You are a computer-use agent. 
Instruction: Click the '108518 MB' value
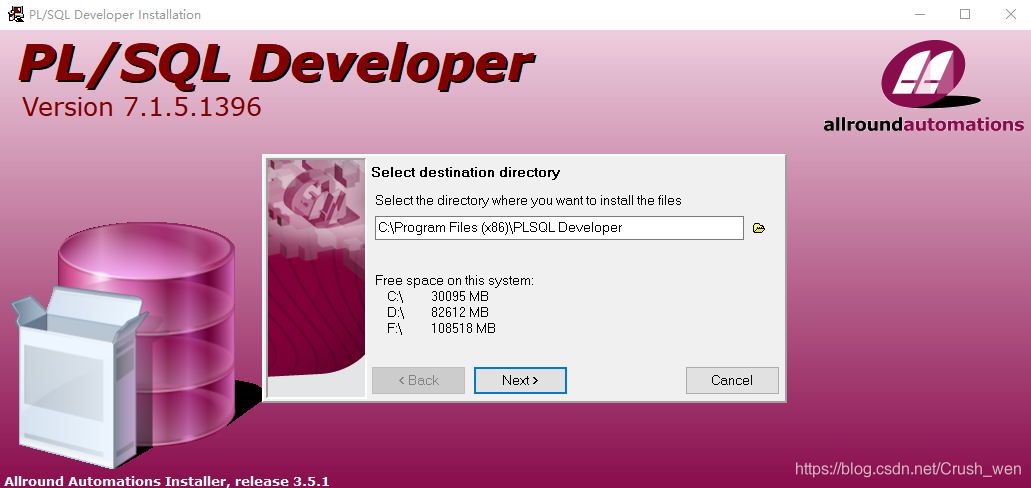pos(463,328)
